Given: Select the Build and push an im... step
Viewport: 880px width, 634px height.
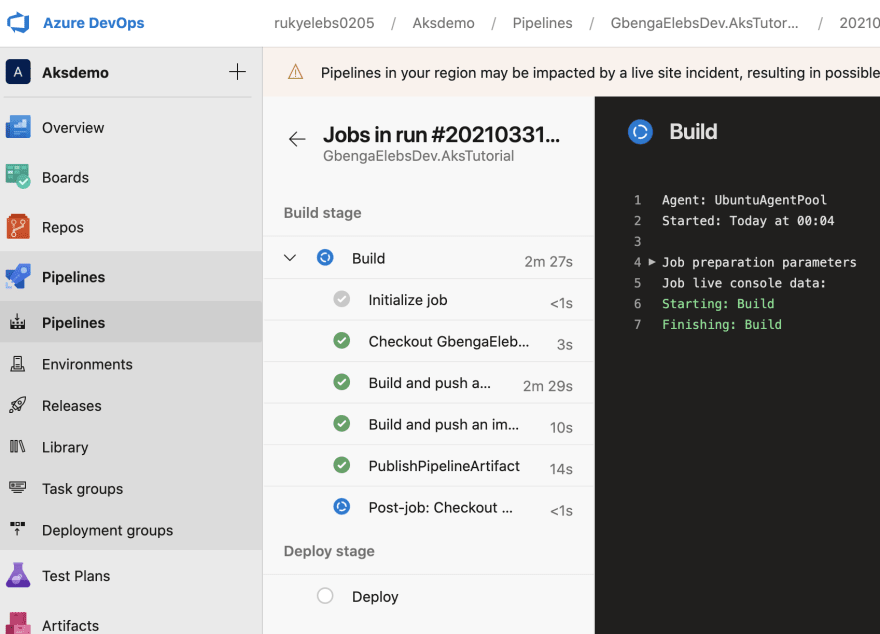Looking at the screenshot, I should tap(428, 424).
